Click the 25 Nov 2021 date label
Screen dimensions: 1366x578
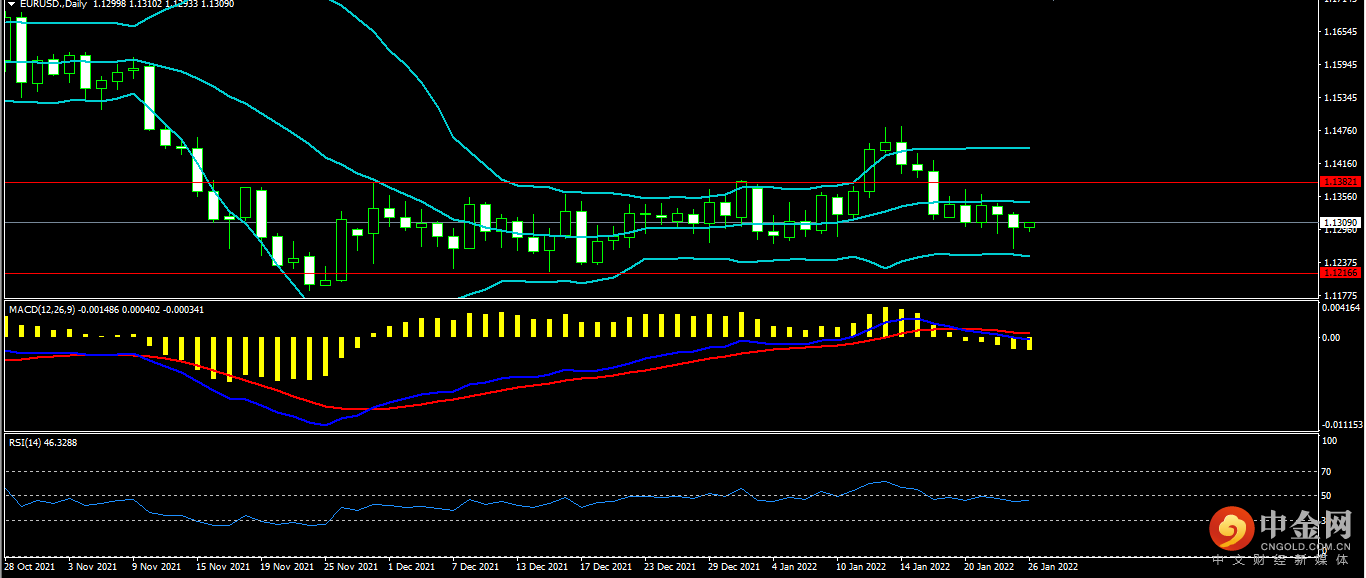point(350,567)
